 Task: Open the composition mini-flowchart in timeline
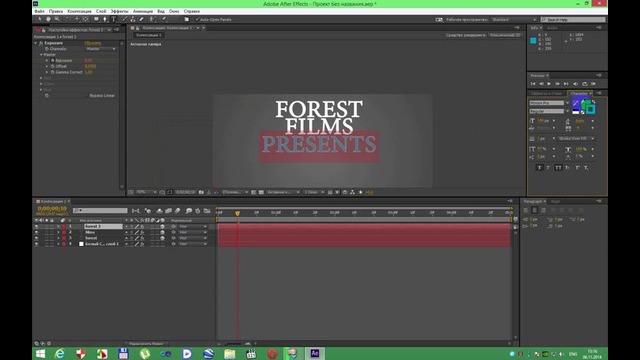point(136,211)
